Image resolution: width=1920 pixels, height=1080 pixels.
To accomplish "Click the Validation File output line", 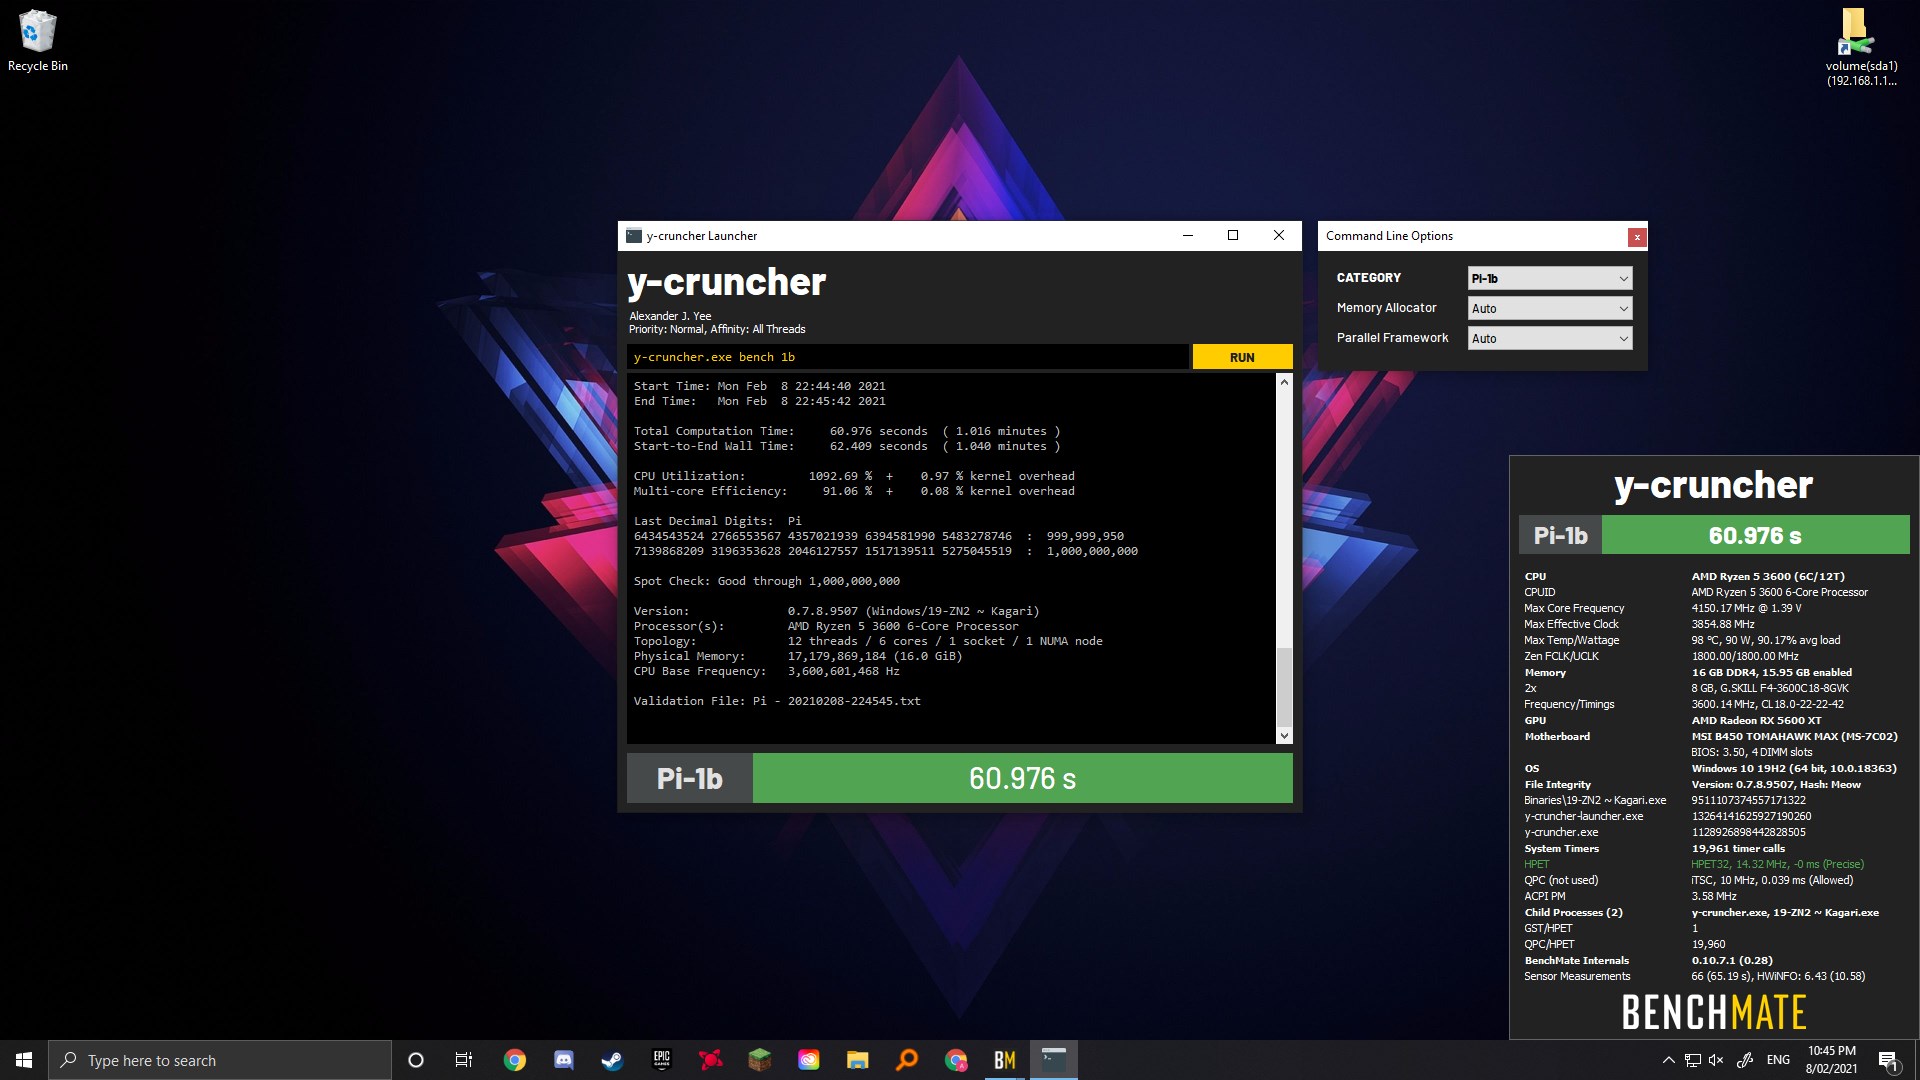I will (777, 701).
